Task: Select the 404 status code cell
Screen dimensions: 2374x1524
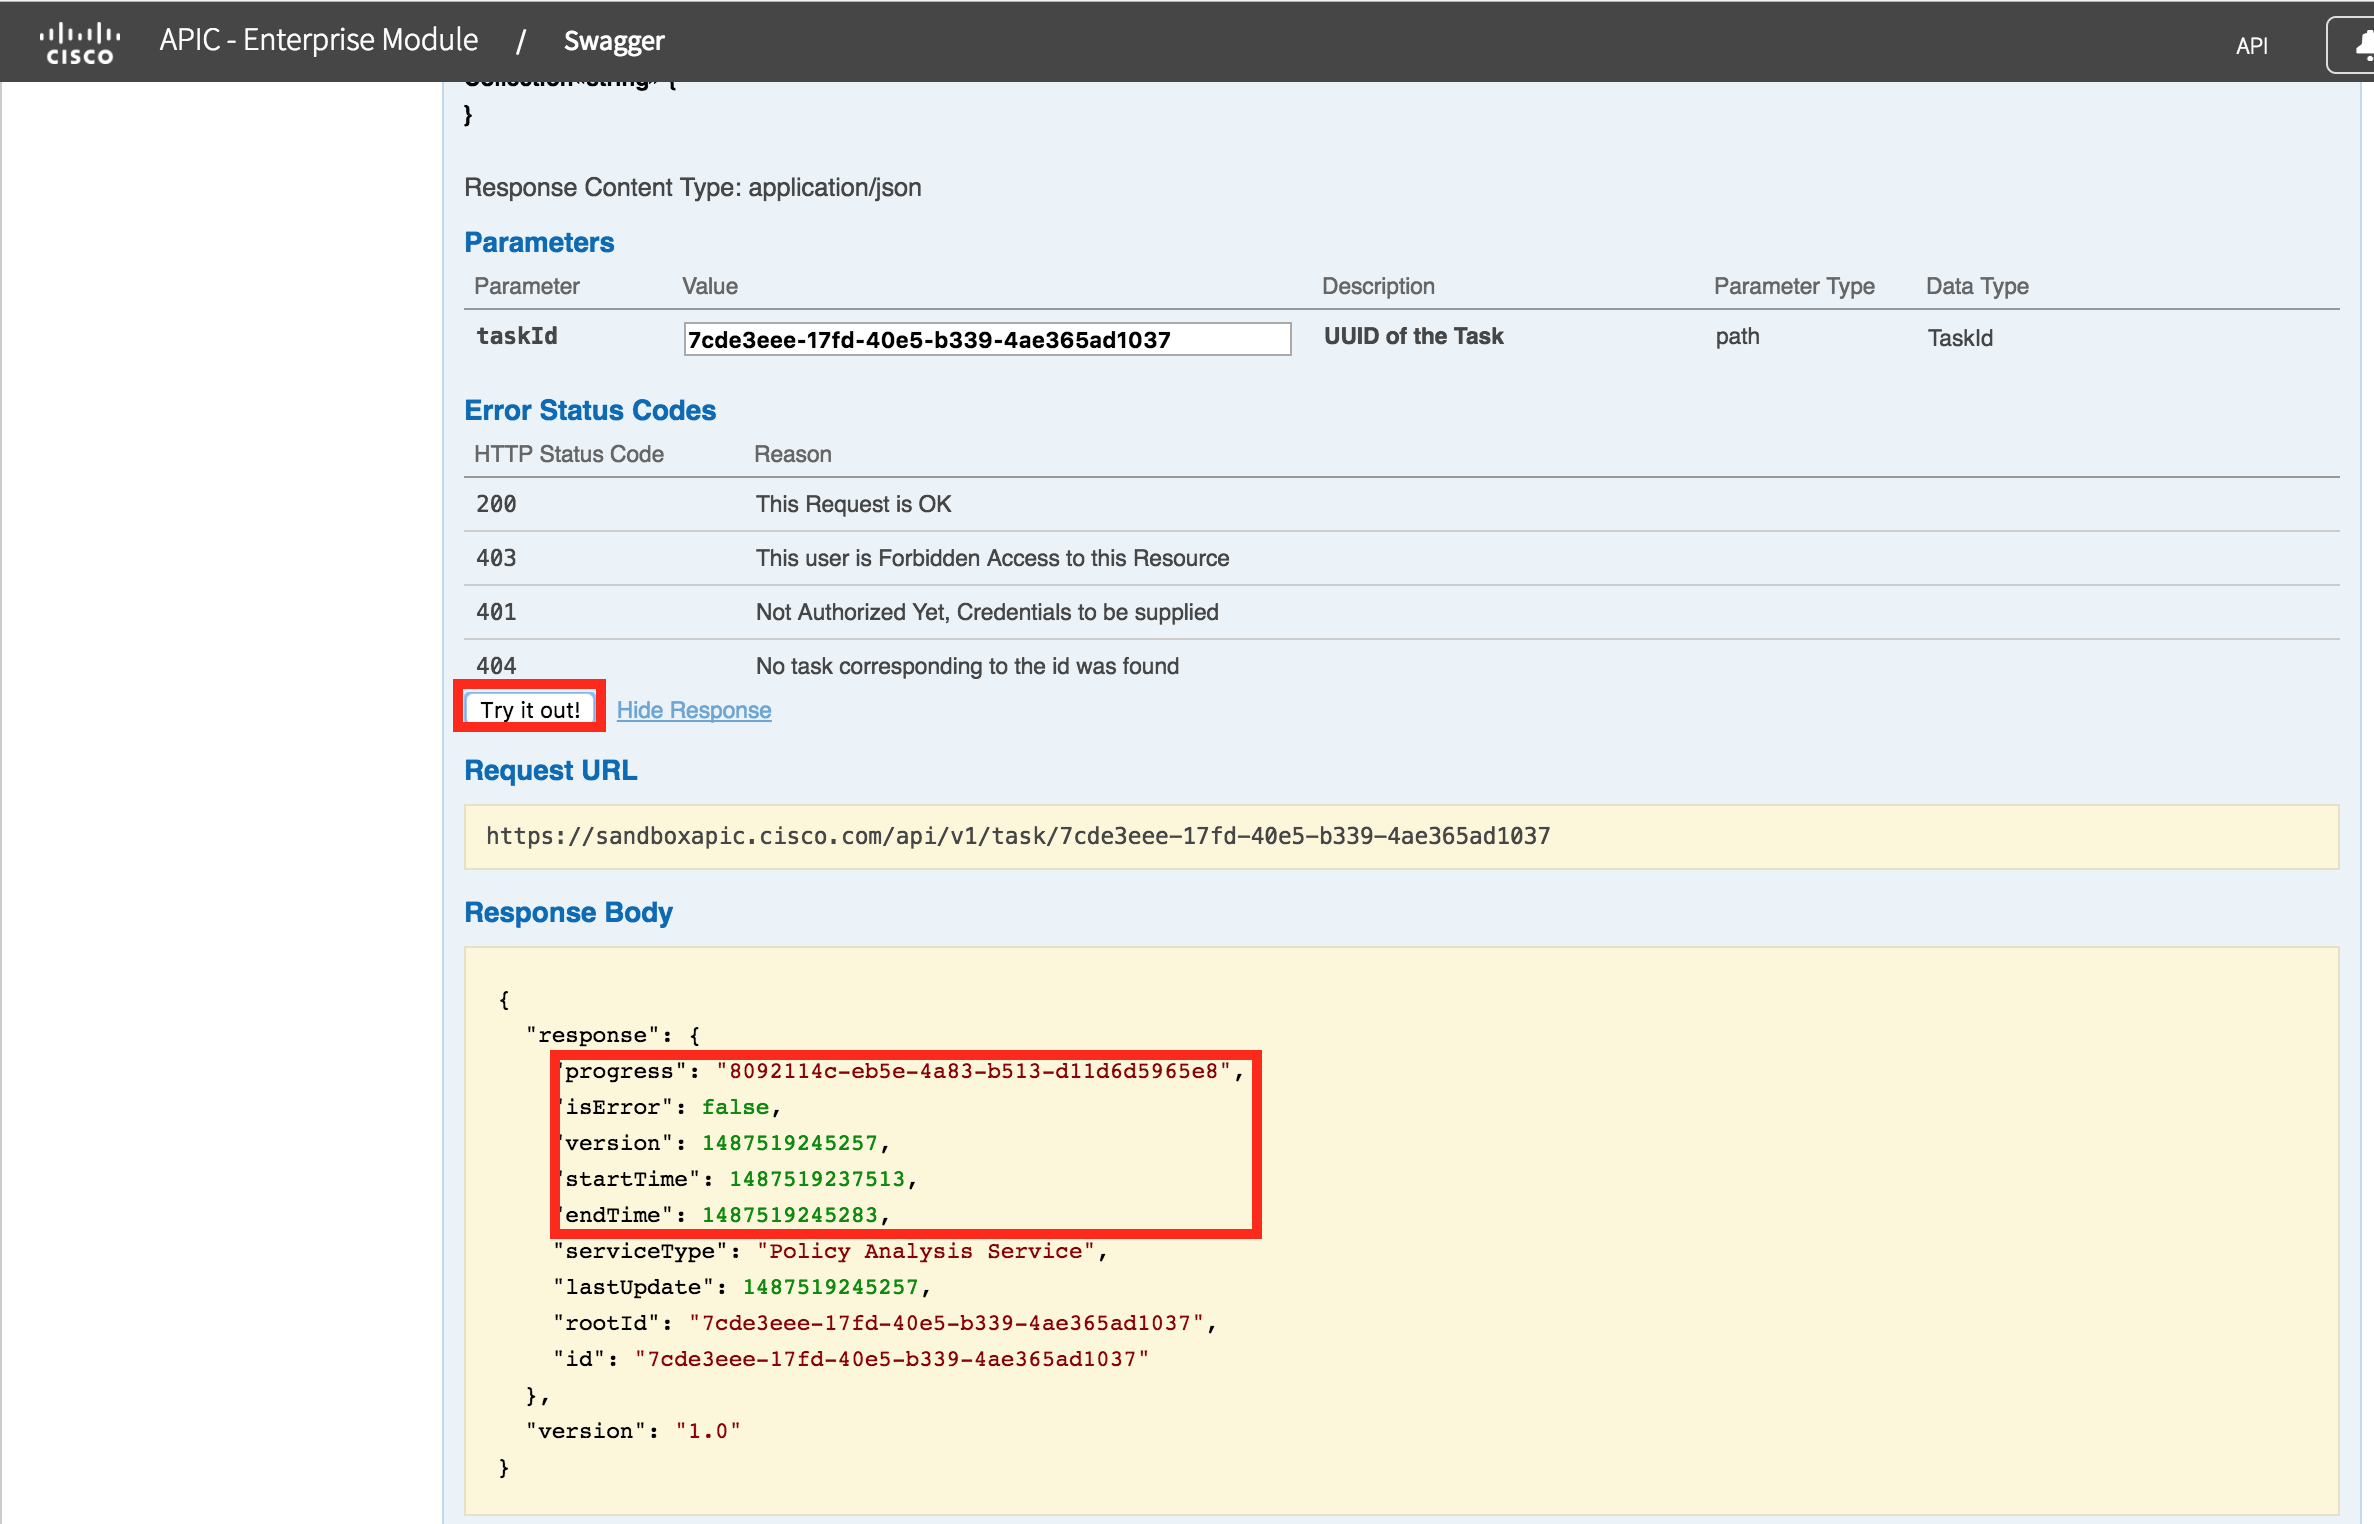Action: [x=496, y=666]
